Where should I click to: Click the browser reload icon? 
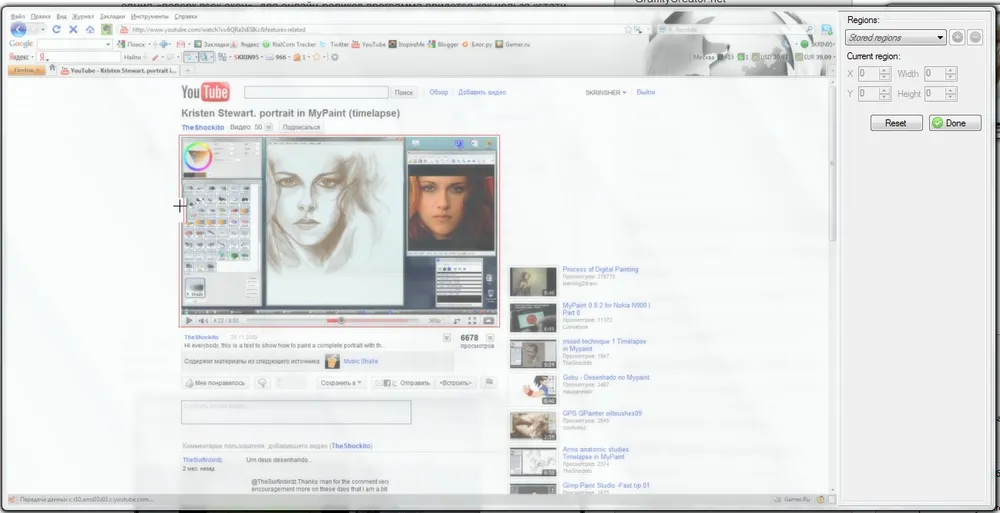coord(57,30)
